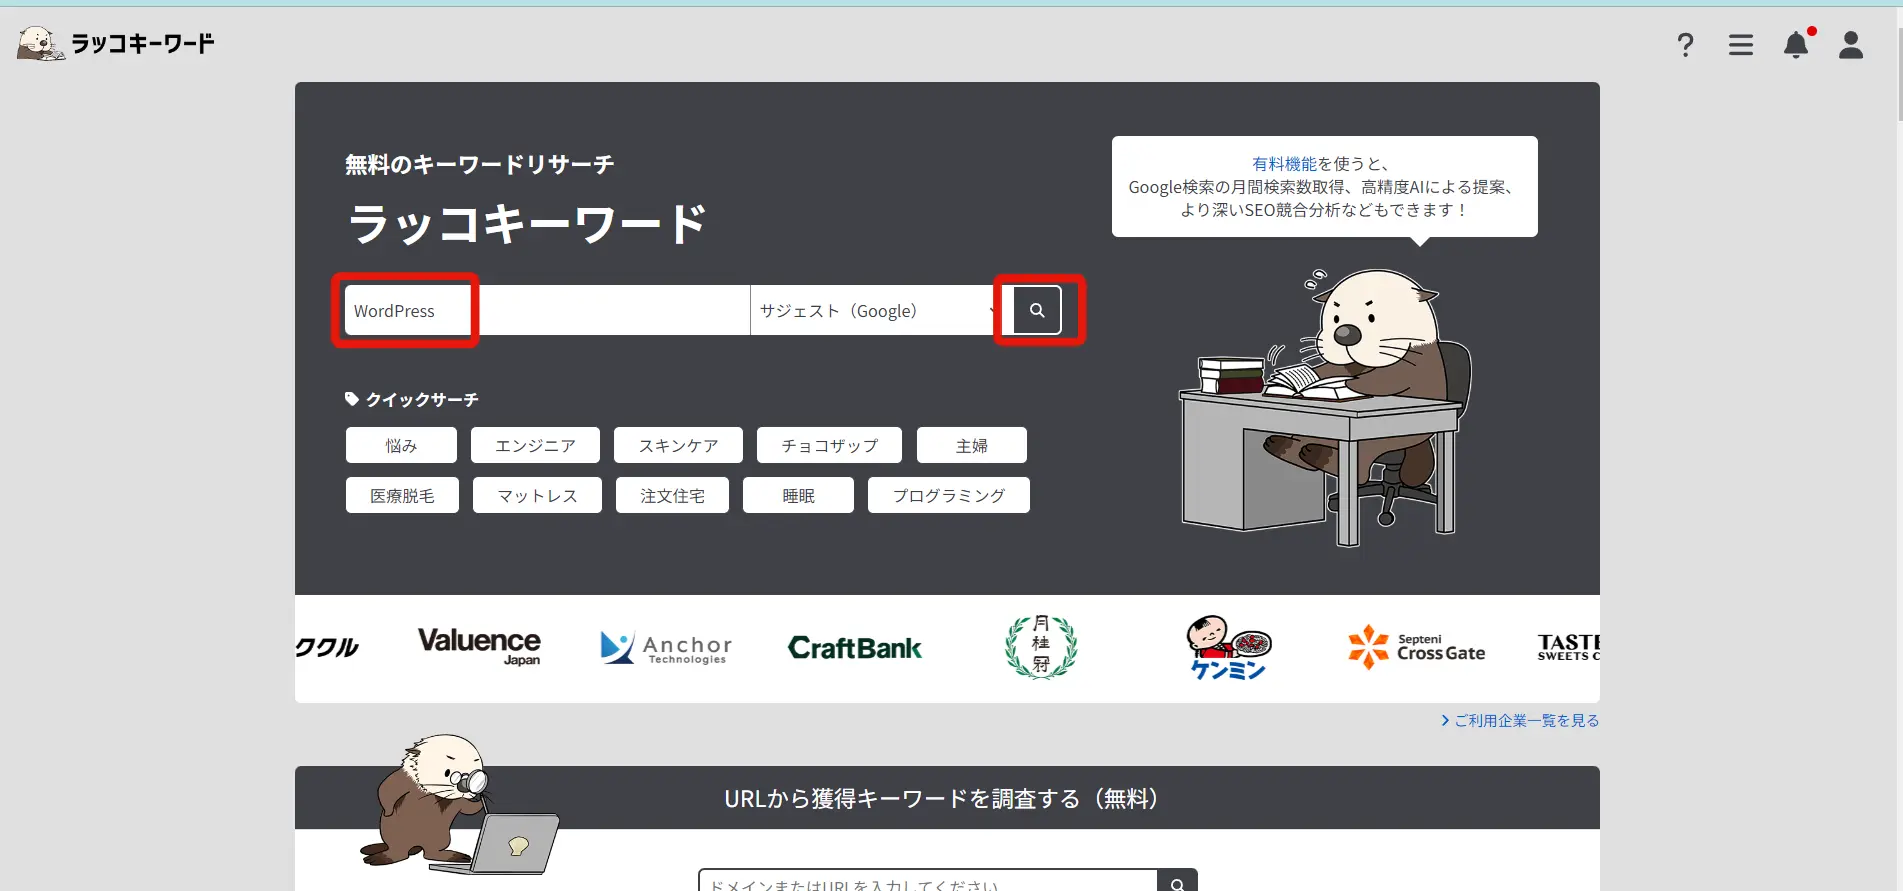
Task: Open notifications bell icon
Action: tap(1797, 45)
